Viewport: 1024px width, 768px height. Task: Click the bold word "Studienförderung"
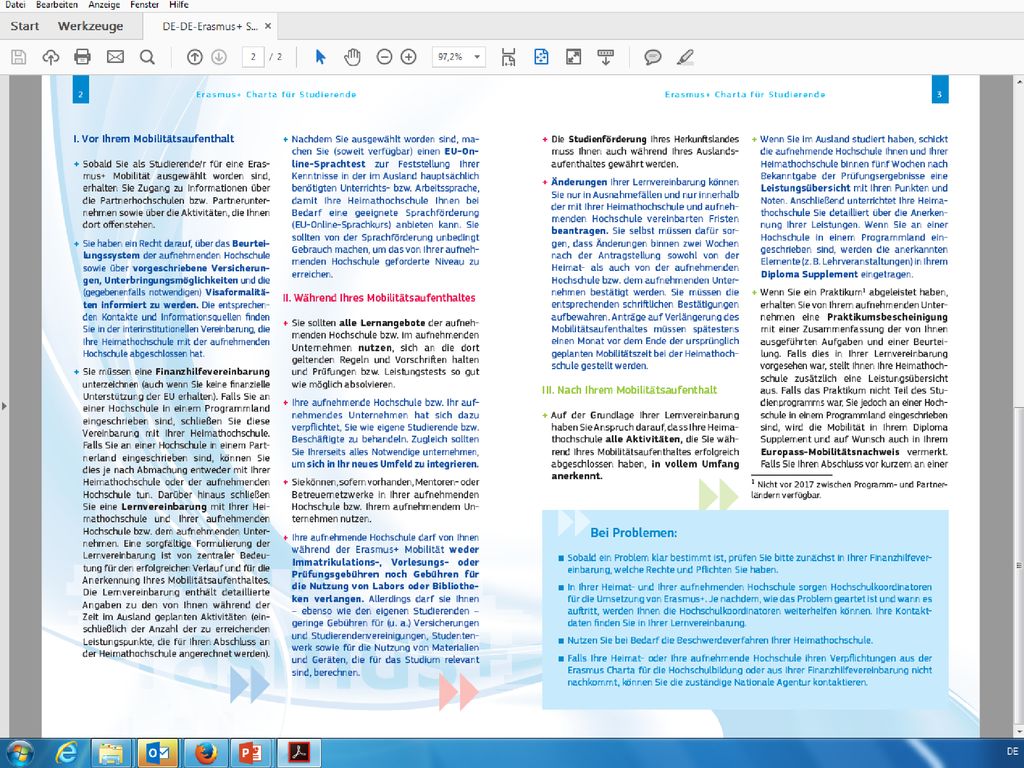pos(607,139)
